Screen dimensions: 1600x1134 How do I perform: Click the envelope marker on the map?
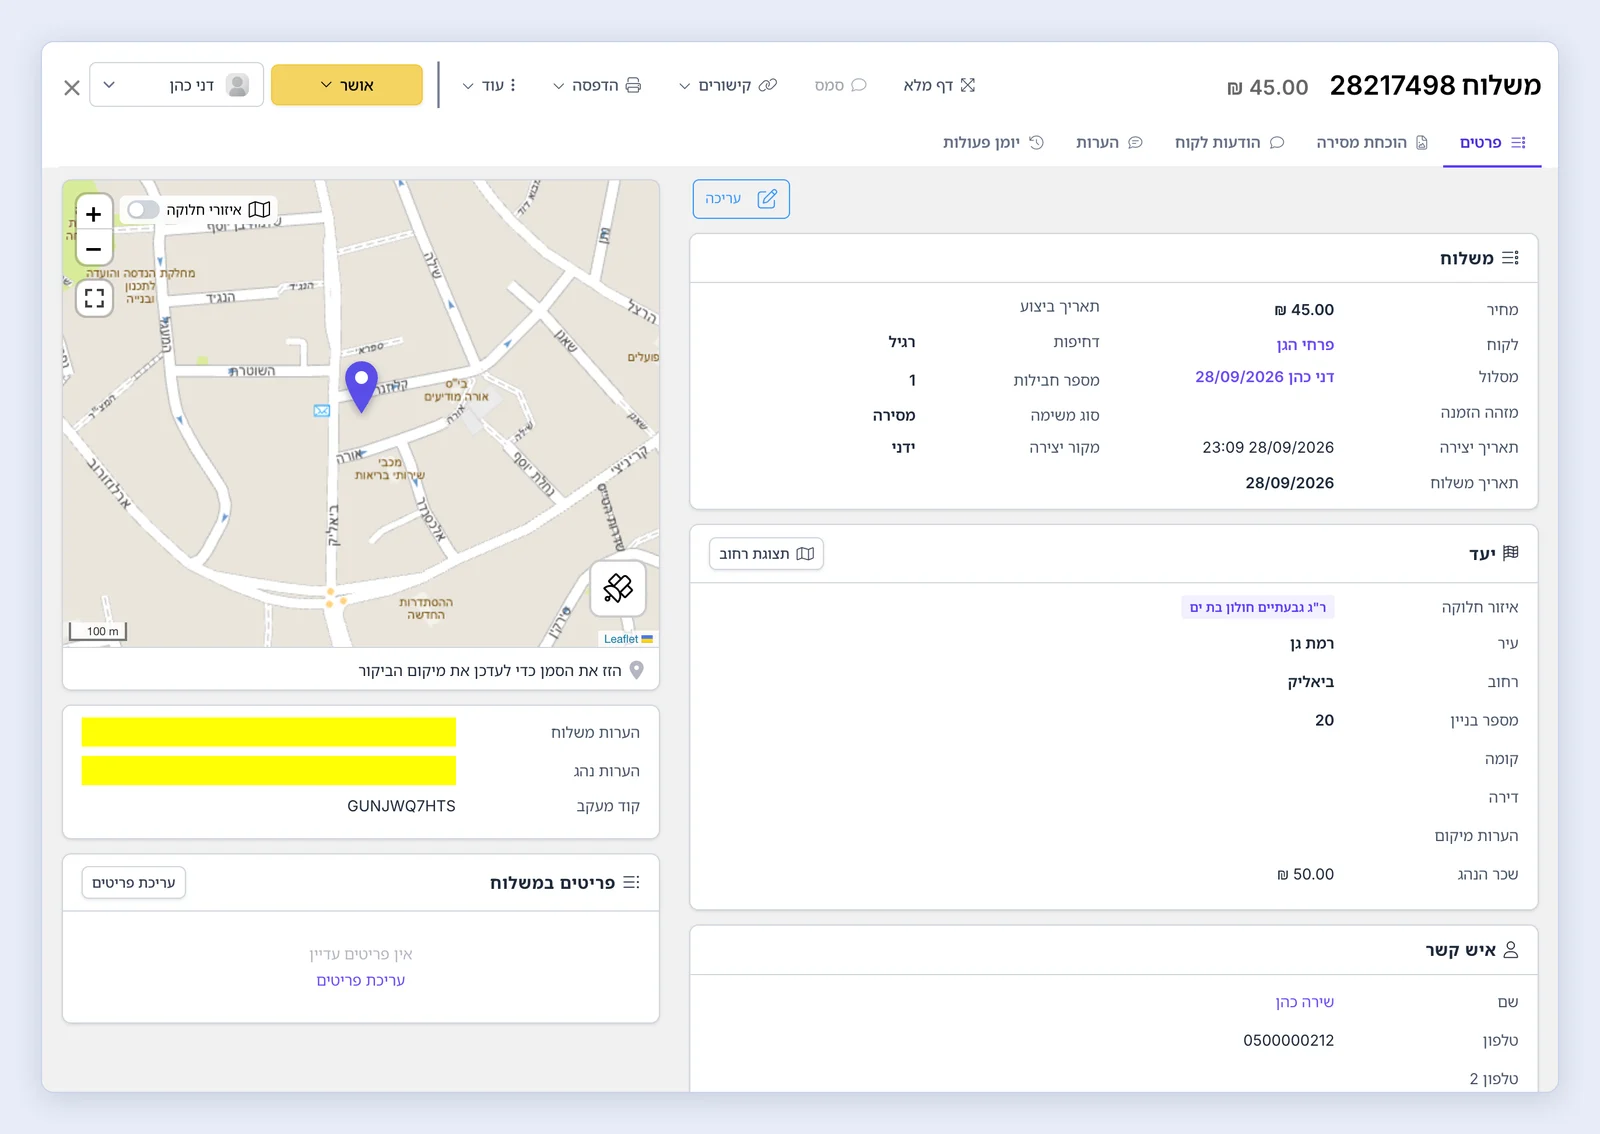pos(322,411)
